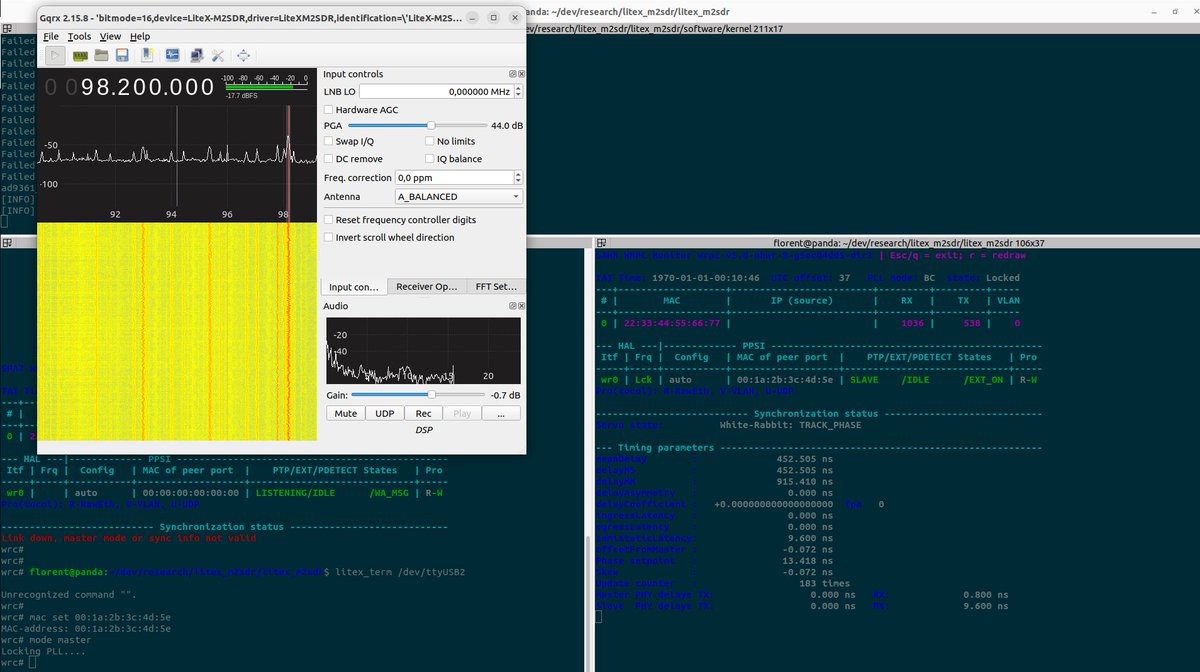Screen dimensions: 1200x672
Task: Click the UDP streaming button
Action: [385, 413]
